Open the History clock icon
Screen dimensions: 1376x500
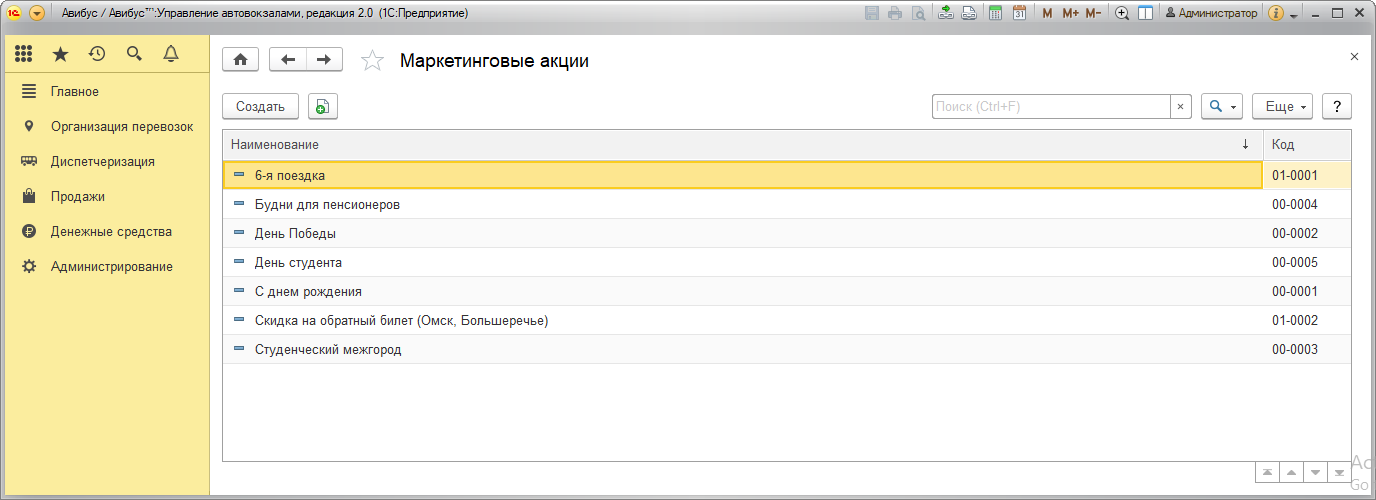(97, 54)
